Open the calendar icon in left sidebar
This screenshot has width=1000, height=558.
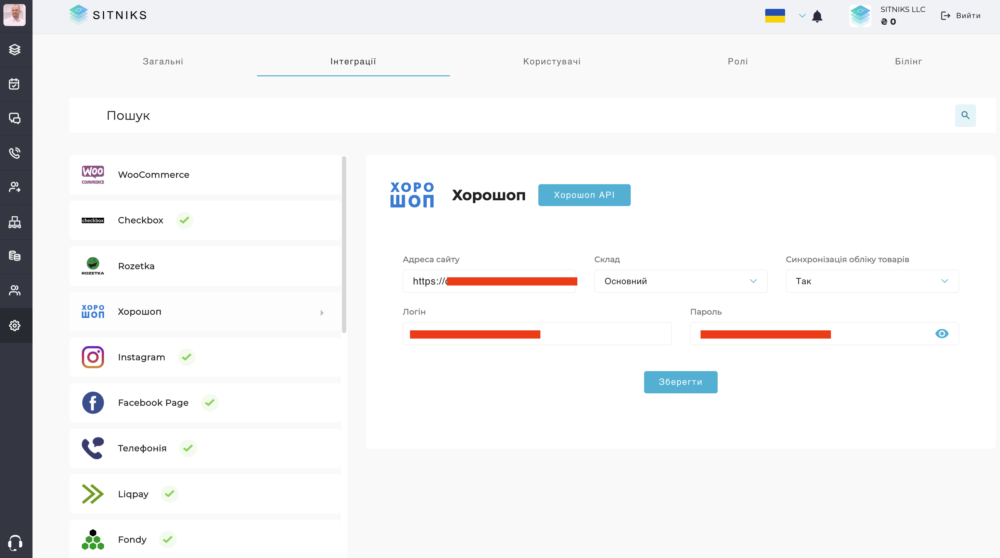(x=15, y=84)
